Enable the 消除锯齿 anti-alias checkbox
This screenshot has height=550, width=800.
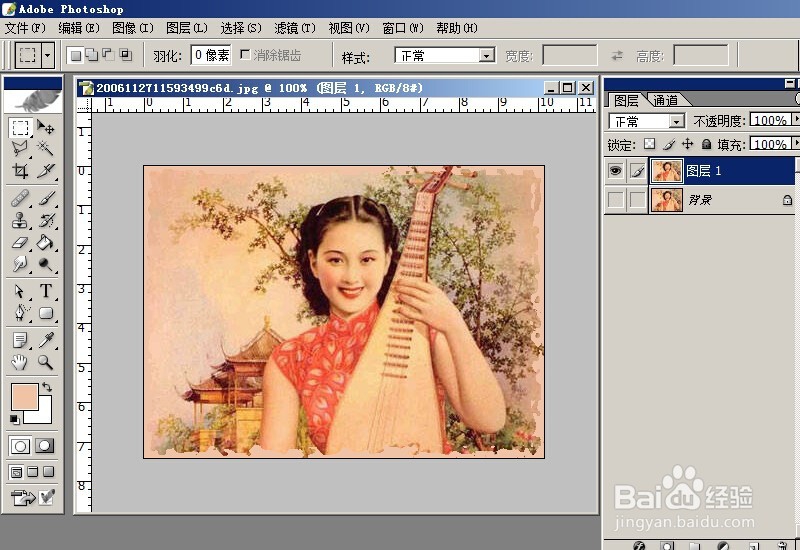tap(245, 55)
